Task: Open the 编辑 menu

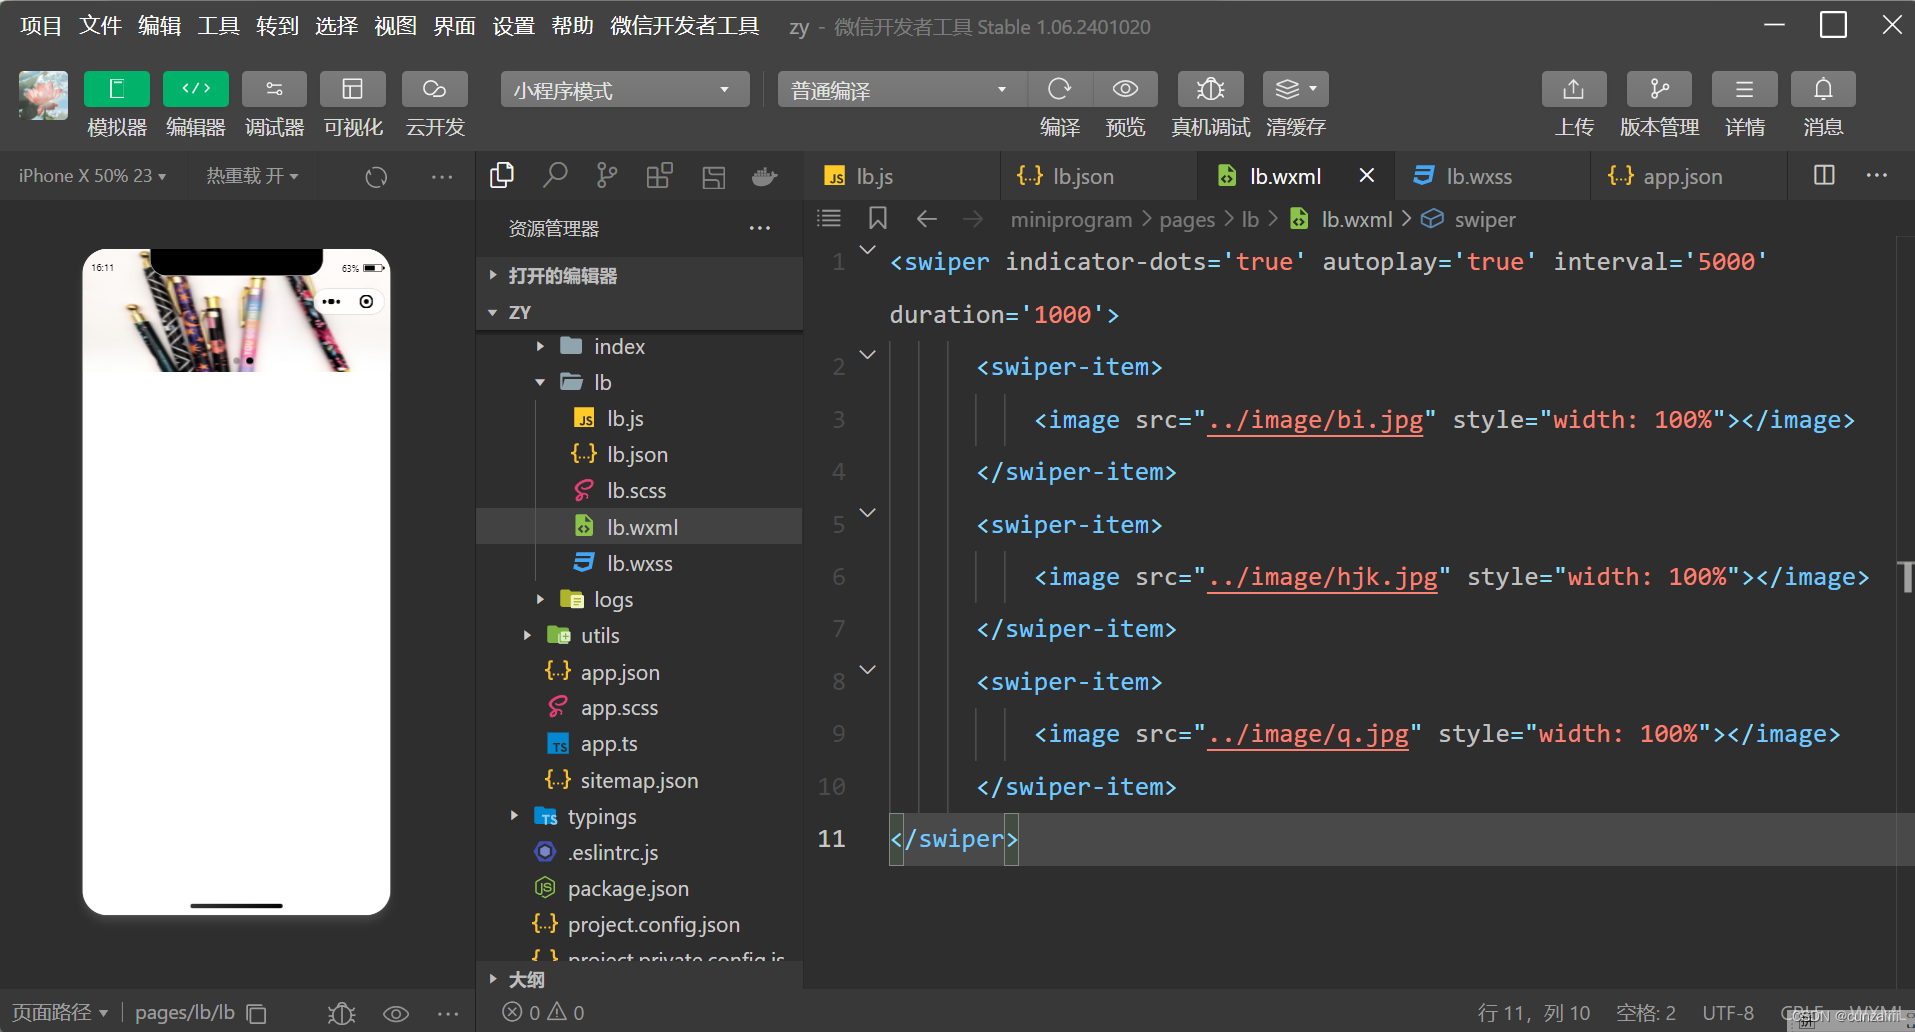Action: 159,26
